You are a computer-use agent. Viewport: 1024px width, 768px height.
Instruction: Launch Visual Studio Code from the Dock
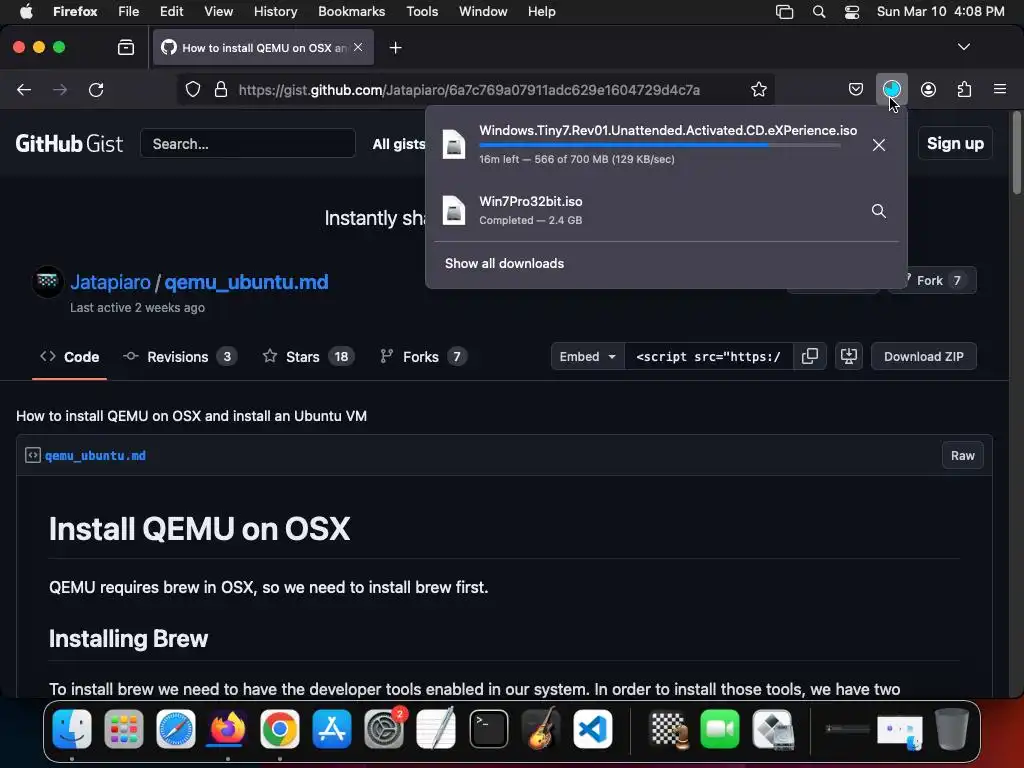[593, 729]
